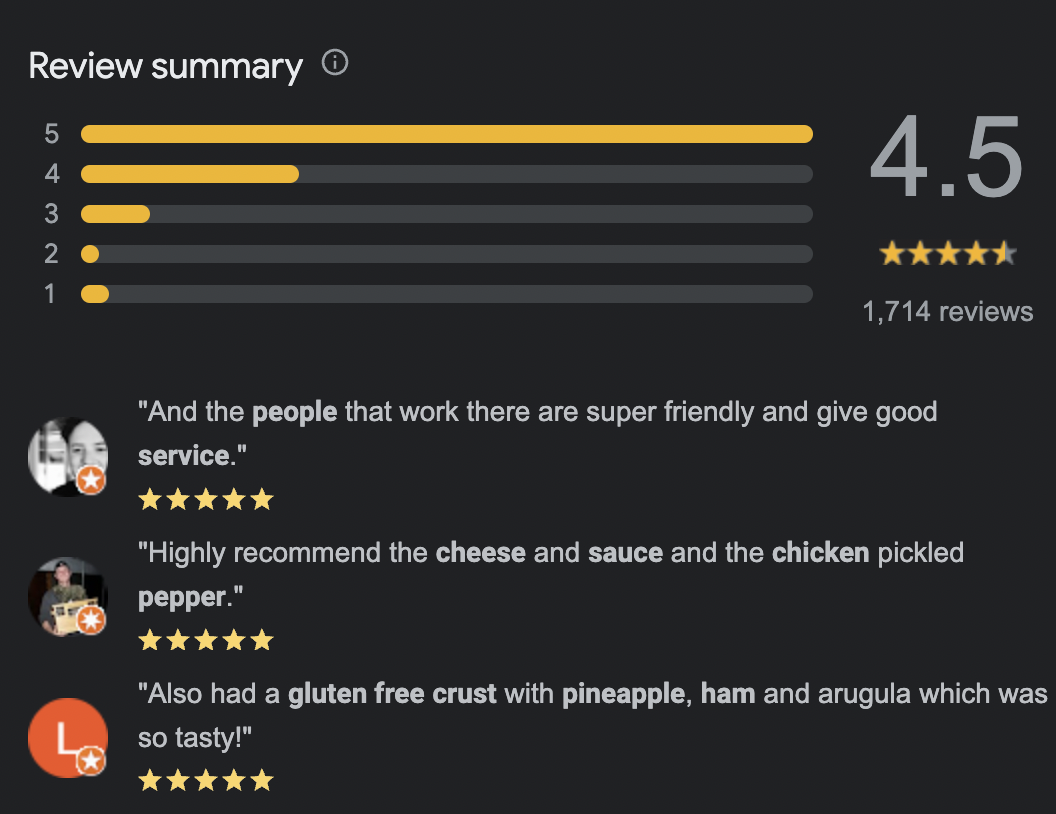Select the five-star row under the pineapple review
The width and height of the screenshot is (1056, 814).
[206, 780]
